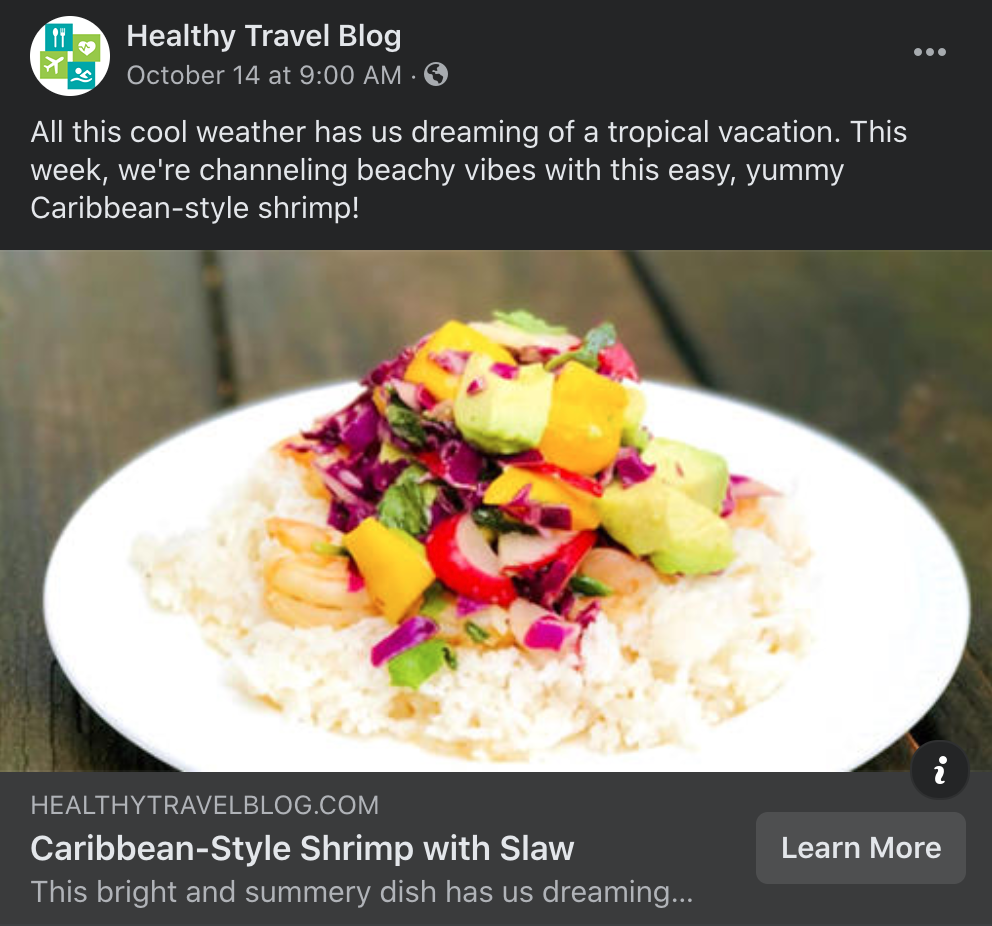Click the info icon on the photo

coord(939,770)
